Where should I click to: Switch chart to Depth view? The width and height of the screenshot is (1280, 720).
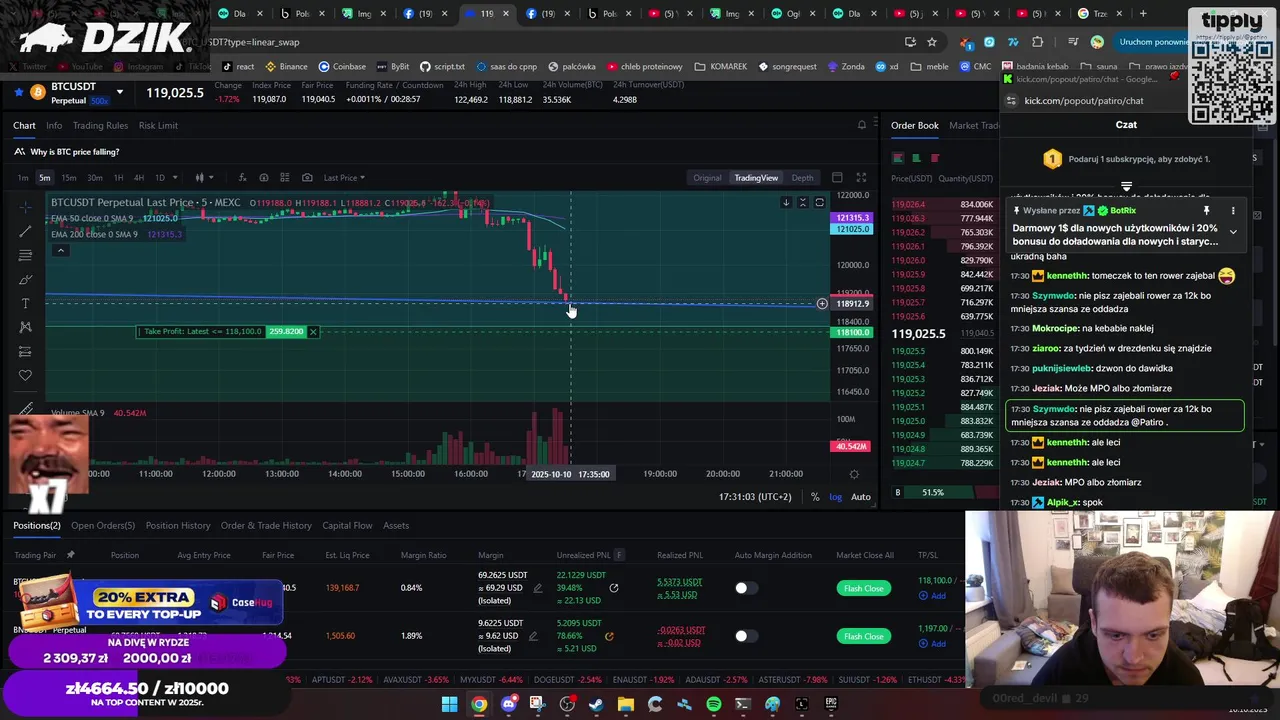click(802, 178)
